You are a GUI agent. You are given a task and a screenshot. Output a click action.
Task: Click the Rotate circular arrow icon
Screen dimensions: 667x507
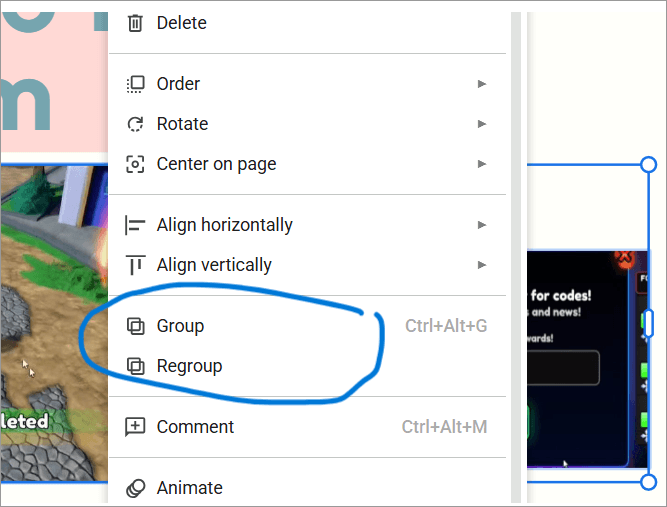coord(135,124)
